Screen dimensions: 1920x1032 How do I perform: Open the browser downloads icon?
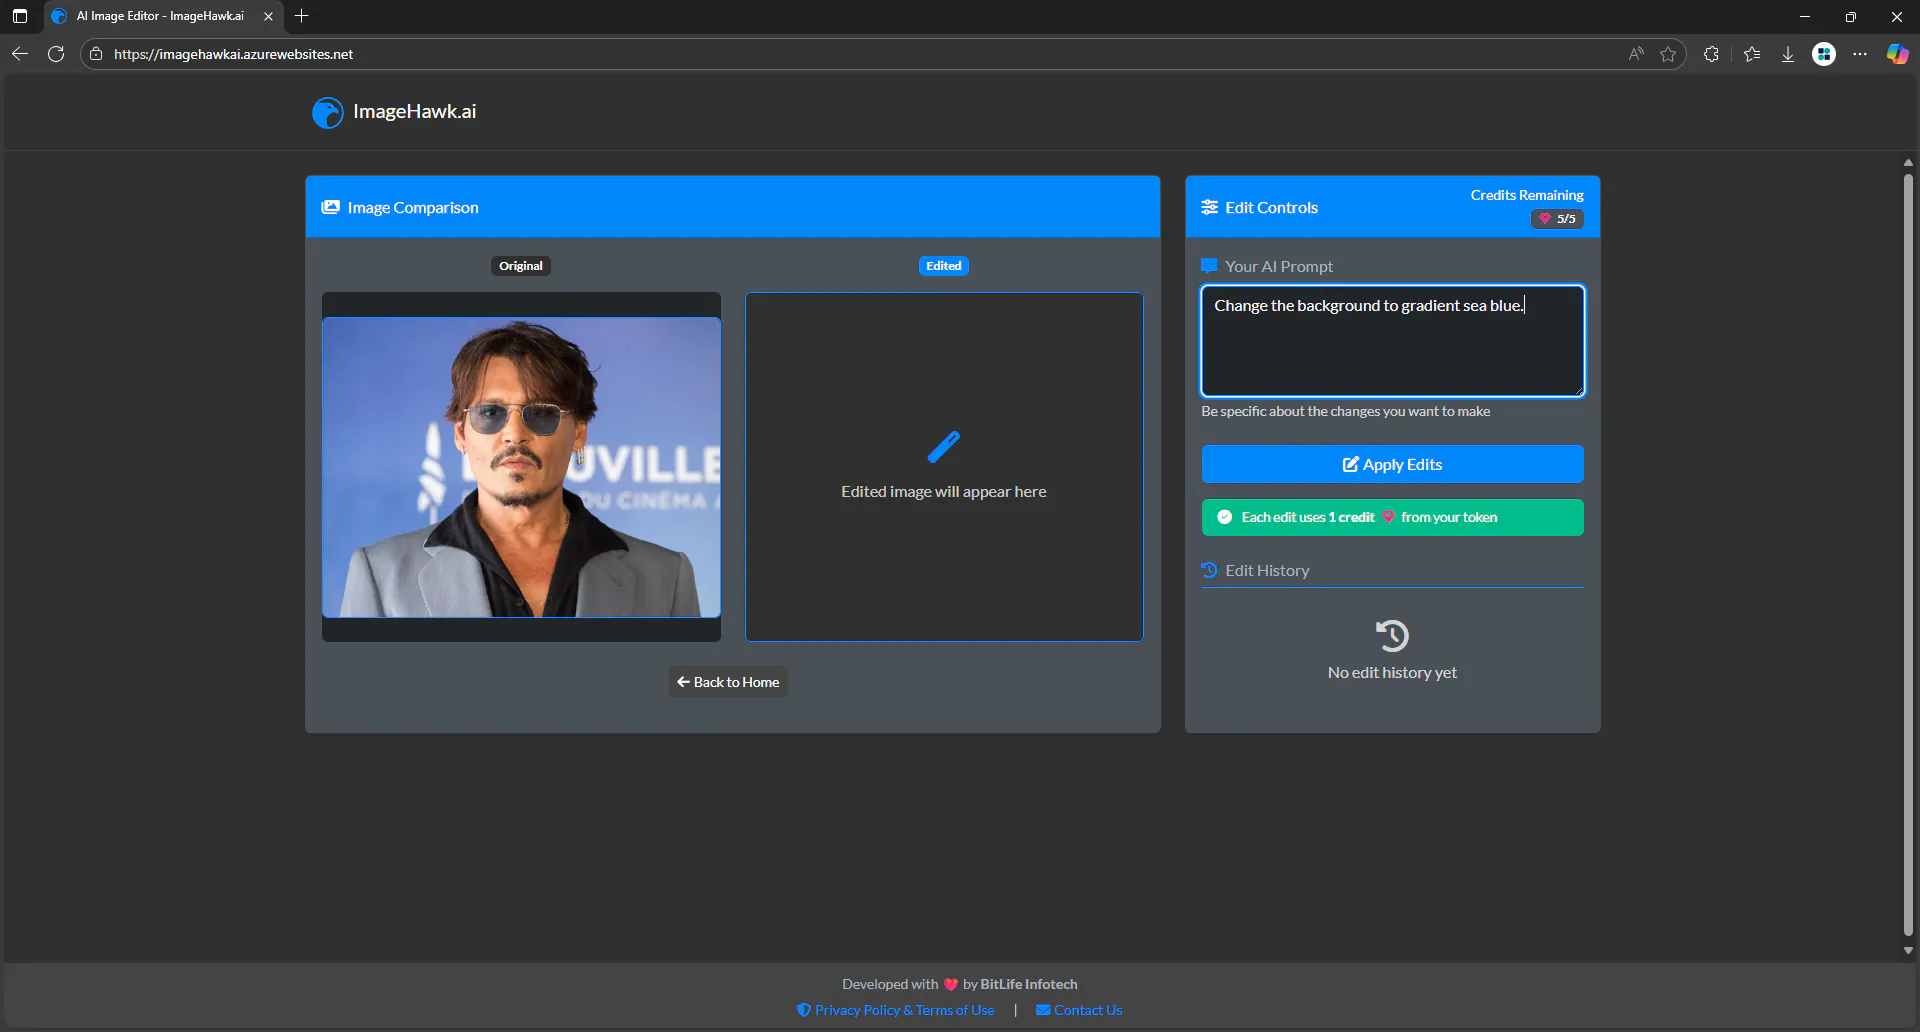(1788, 54)
